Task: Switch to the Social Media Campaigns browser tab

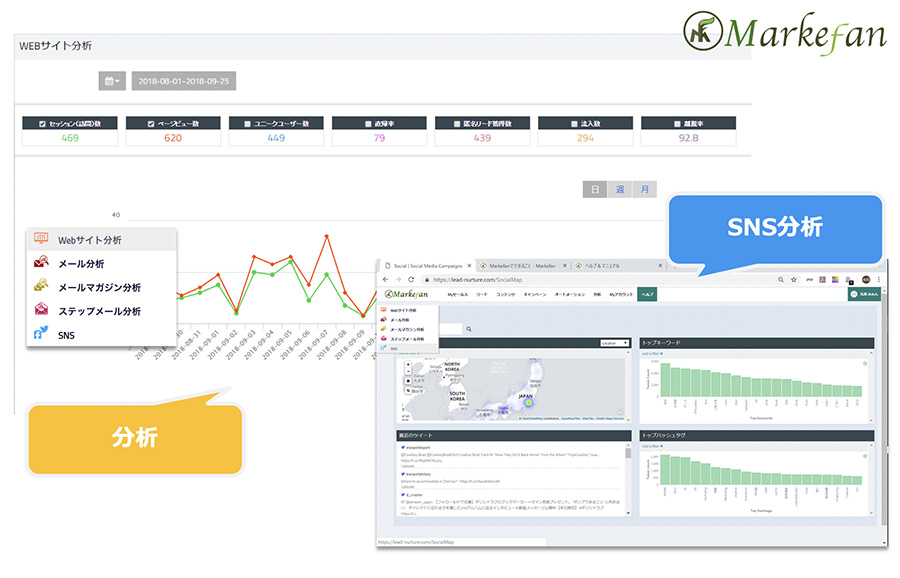Action: (x=426, y=266)
